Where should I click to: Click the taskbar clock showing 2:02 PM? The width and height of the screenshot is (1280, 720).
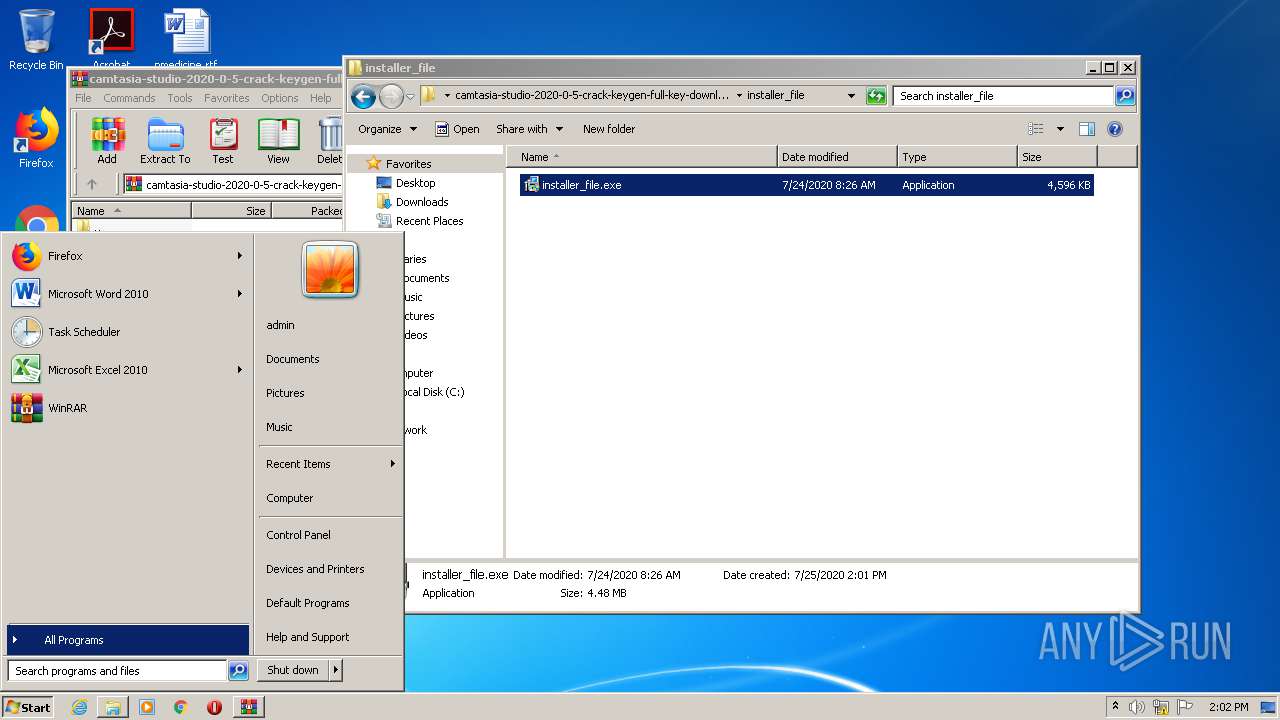(1228, 707)
